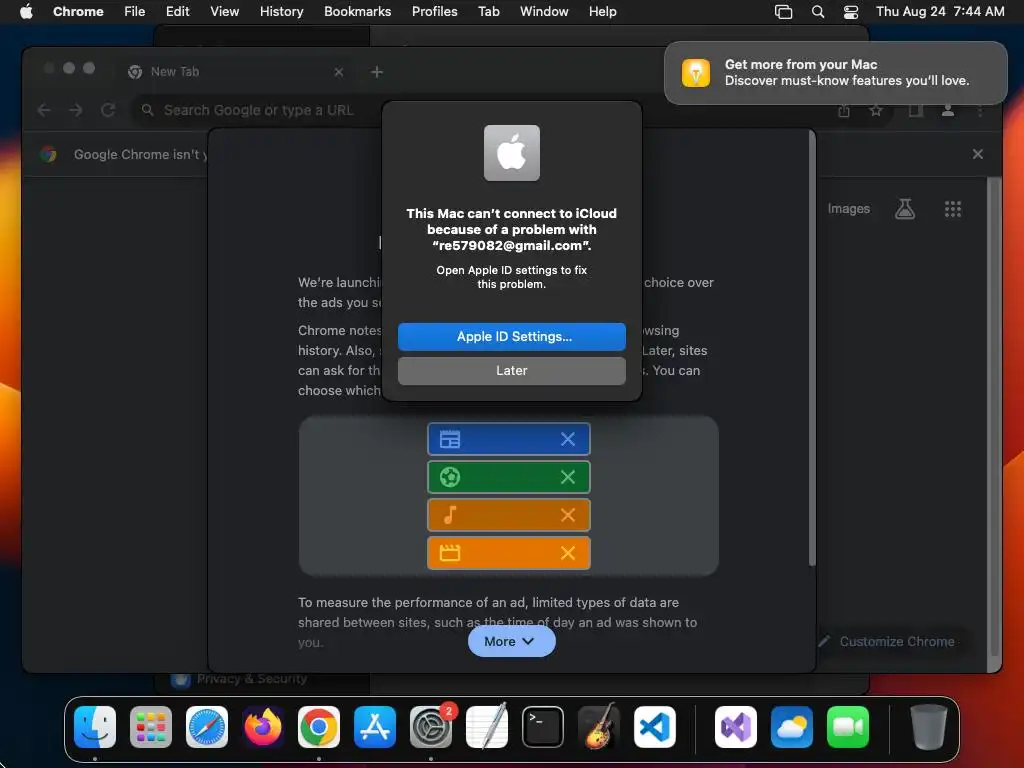Launch Terminal from the Dock
This screenshot has height=768, width=1024.
543,727
